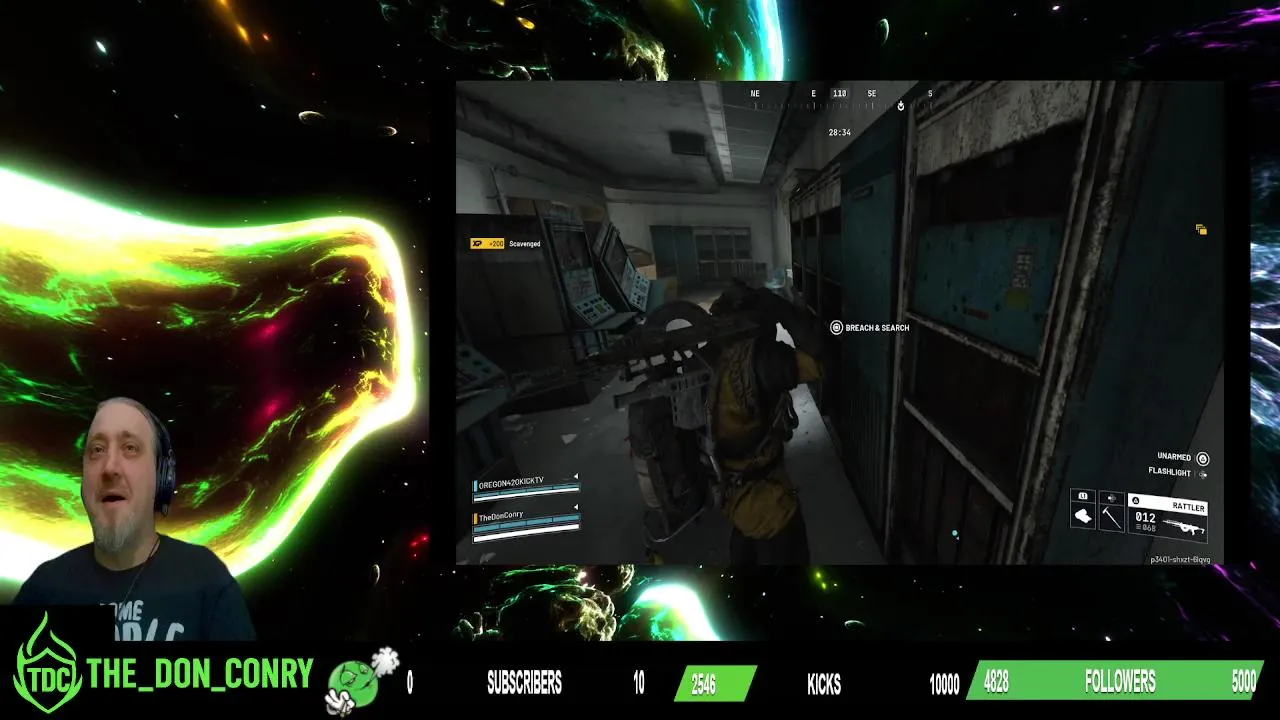This screenshot has height=720, width=1280.
Task: Click the 068 reserve ammo count
Action: 1149,528
